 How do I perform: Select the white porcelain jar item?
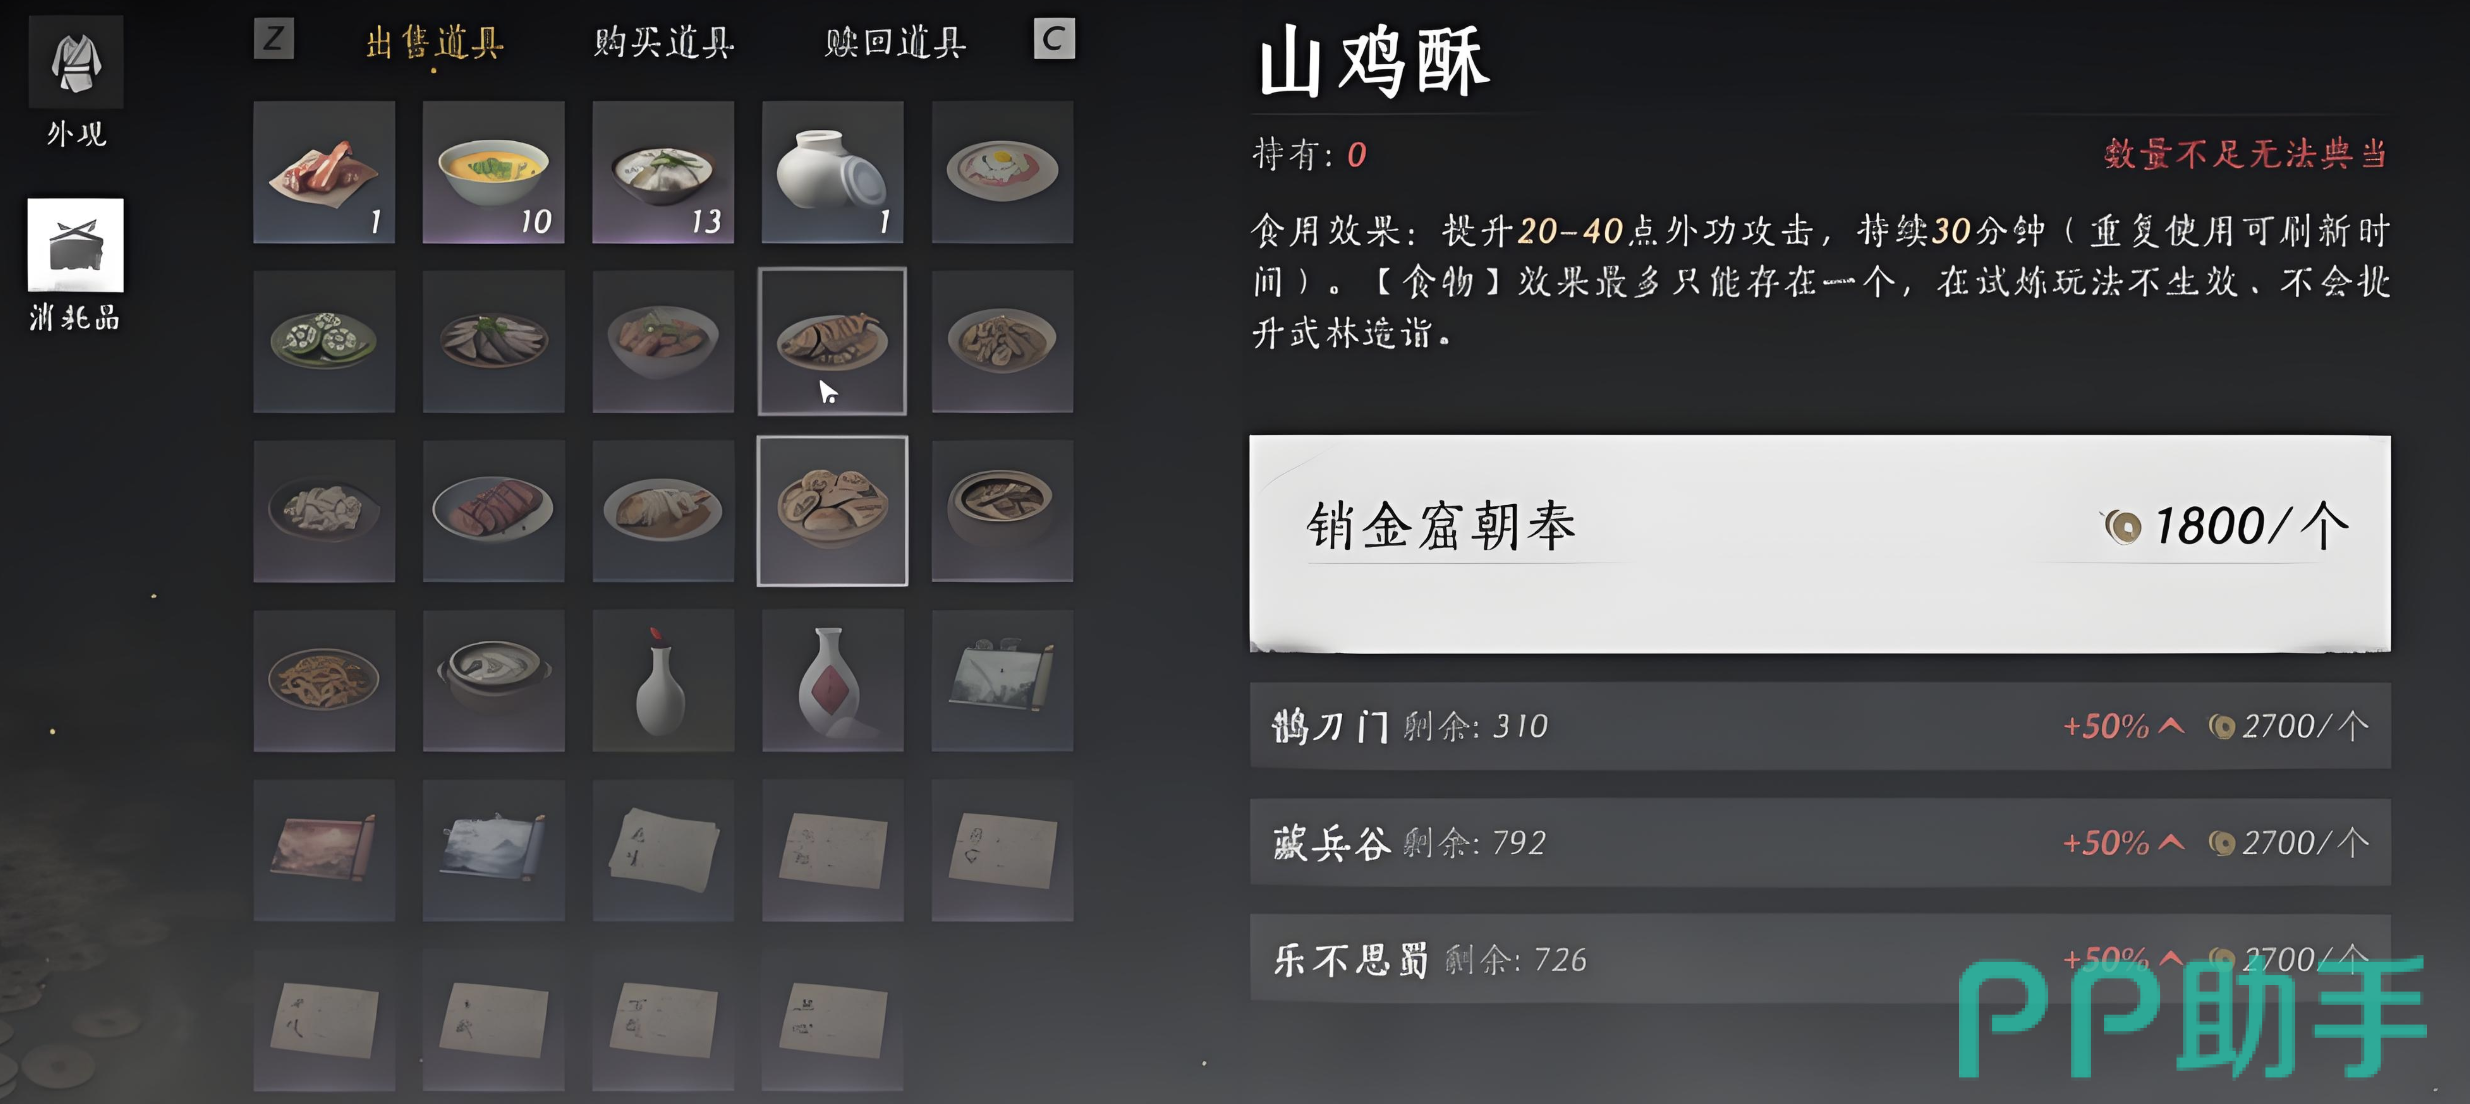click(x=832, y=172)
